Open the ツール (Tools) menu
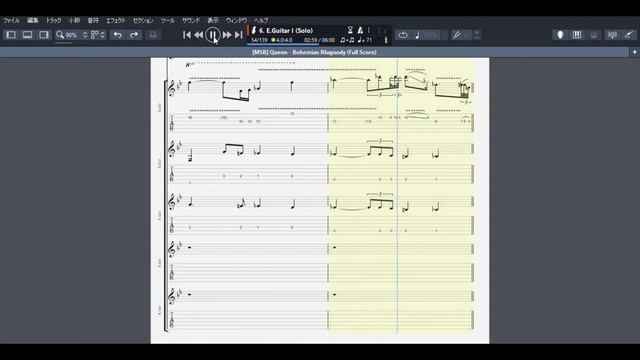 (167, 20)
